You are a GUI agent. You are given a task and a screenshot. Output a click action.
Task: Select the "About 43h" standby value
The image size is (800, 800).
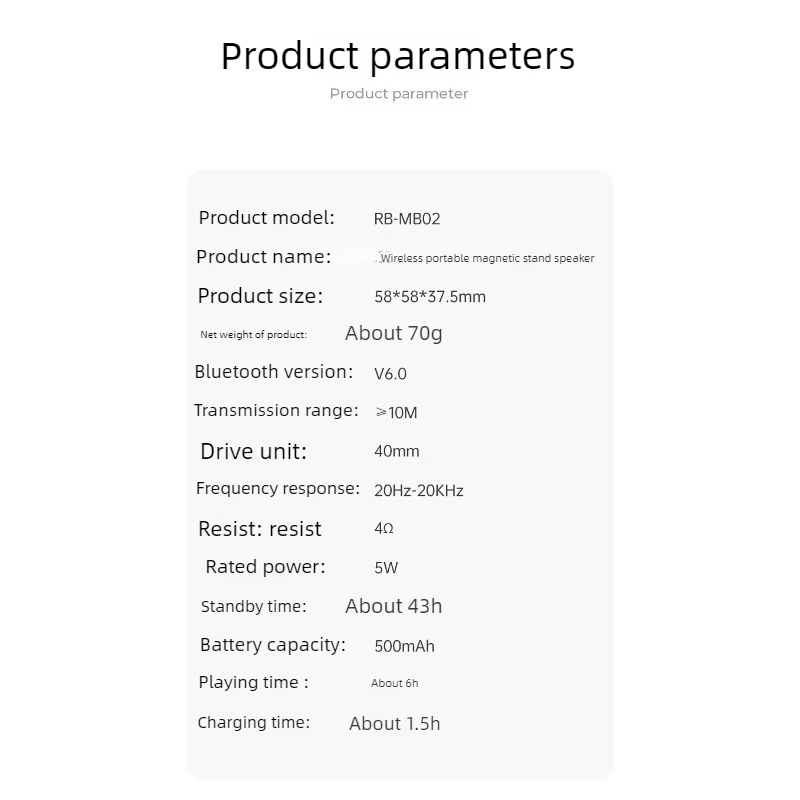[393, 606]
